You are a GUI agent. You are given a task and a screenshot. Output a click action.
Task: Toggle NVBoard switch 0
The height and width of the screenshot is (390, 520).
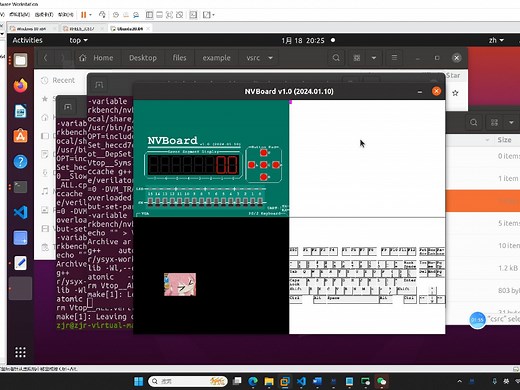point(260,201)
